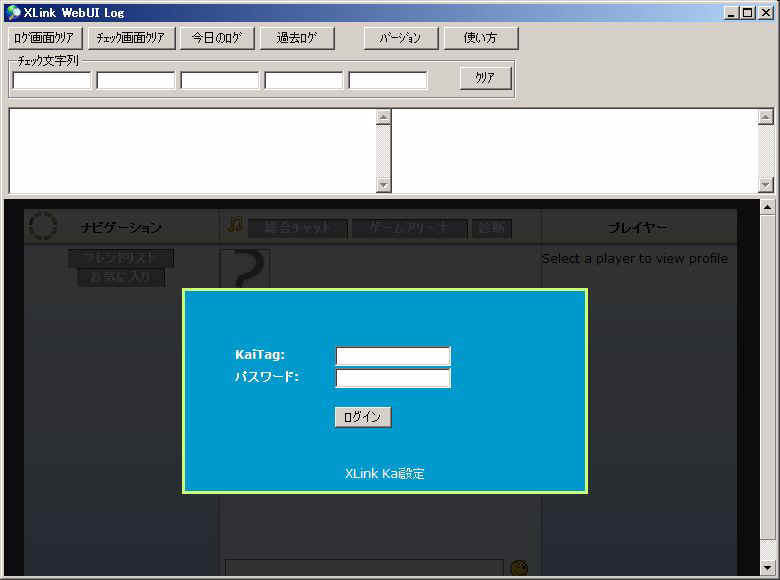Click right check pane scroll-up arrow
The width and height of the screenshot is (780, 580).
click(x=766, y=117)
